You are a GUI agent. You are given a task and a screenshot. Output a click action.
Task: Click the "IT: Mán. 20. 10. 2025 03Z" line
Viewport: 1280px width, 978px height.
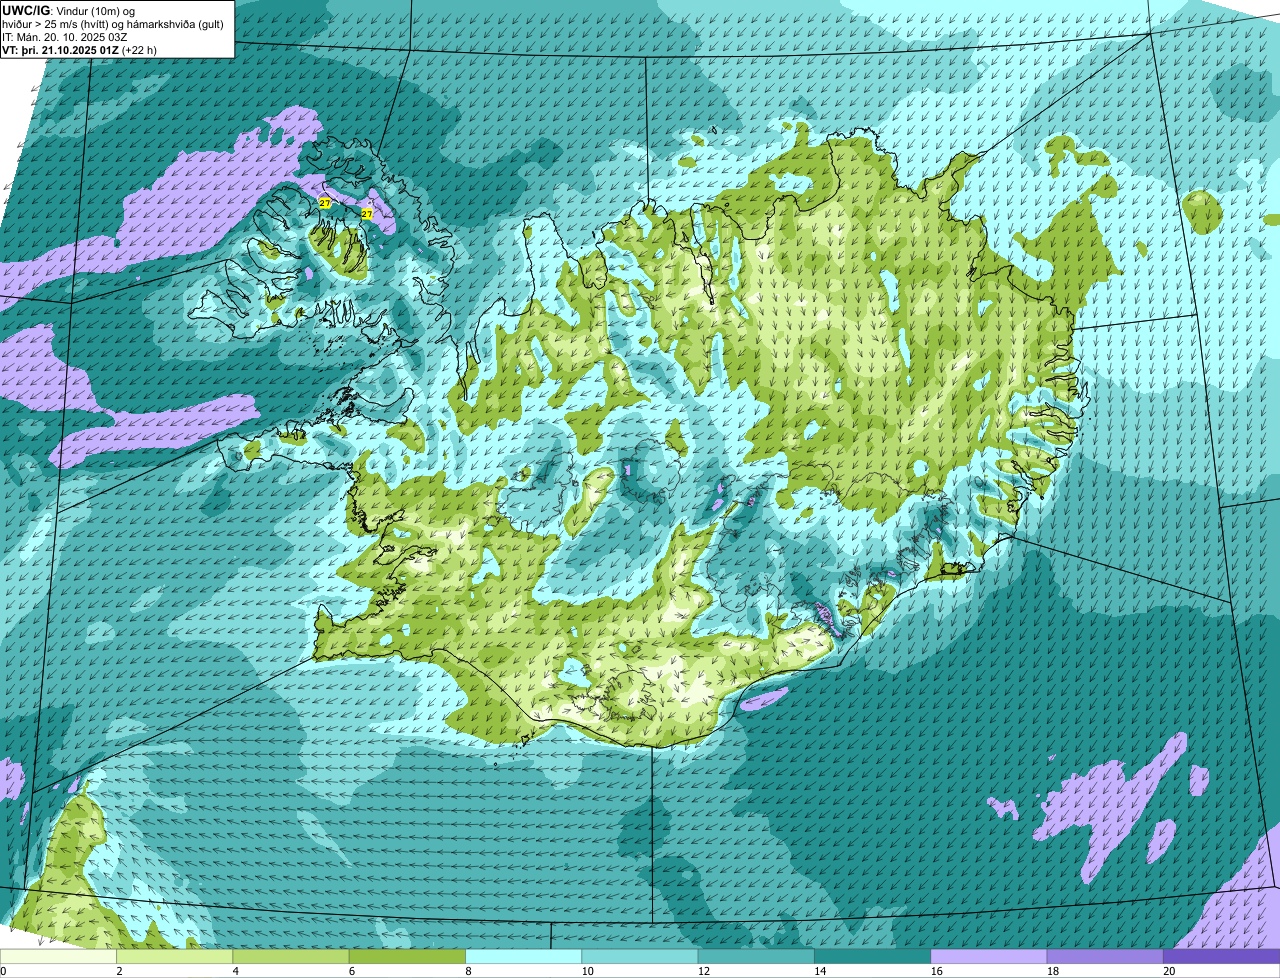[64, 37]
